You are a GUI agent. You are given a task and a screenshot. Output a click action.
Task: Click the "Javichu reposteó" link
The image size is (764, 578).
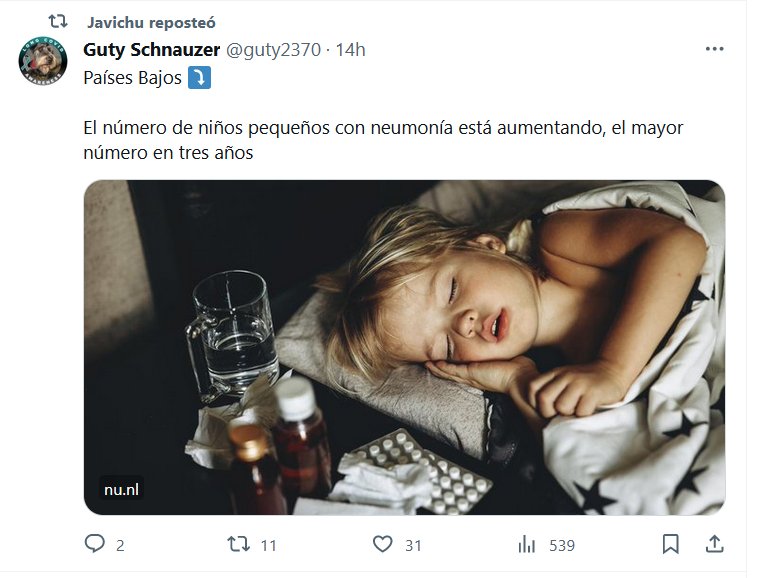(x=151, y=22)
